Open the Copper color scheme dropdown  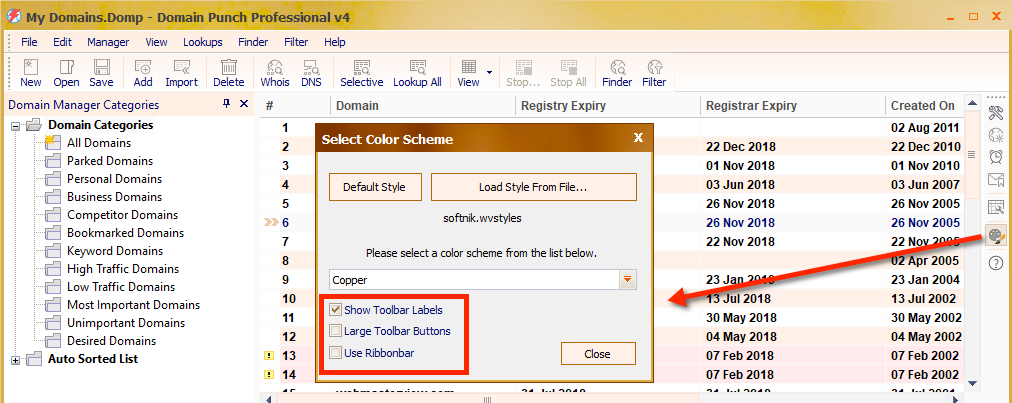click(x=627, y=280)
